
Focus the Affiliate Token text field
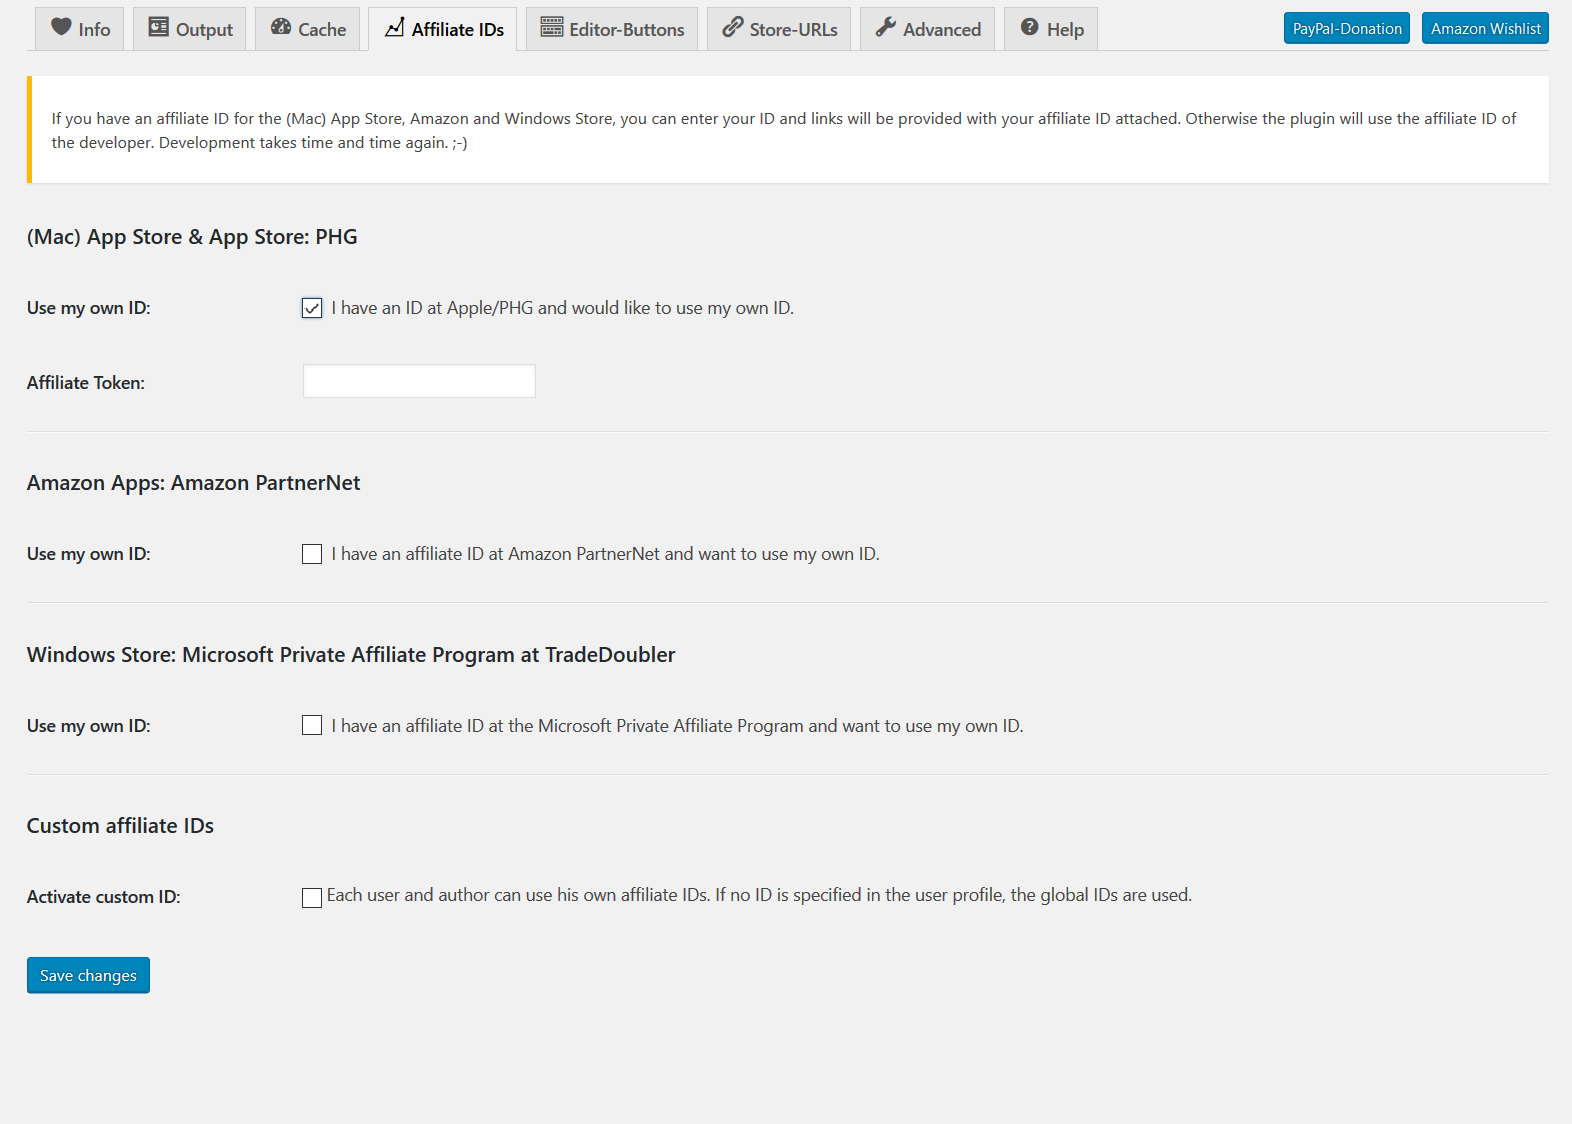[x=419, y=381]
